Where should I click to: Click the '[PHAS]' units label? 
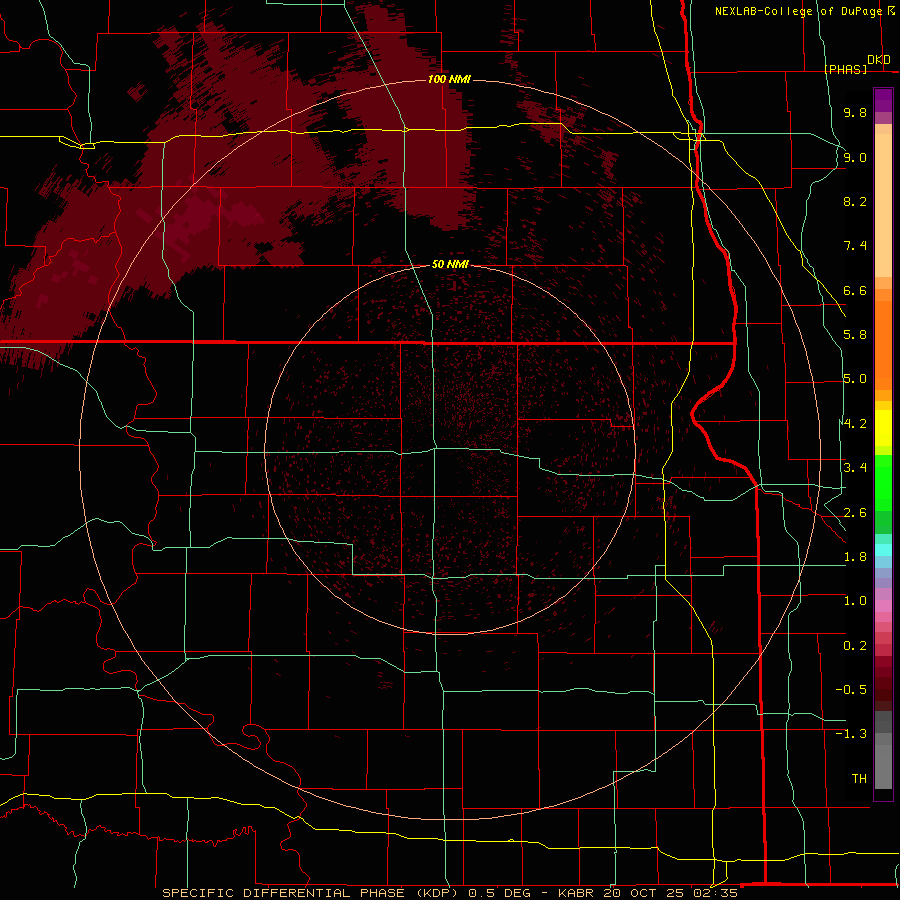(x=845, y=69)
